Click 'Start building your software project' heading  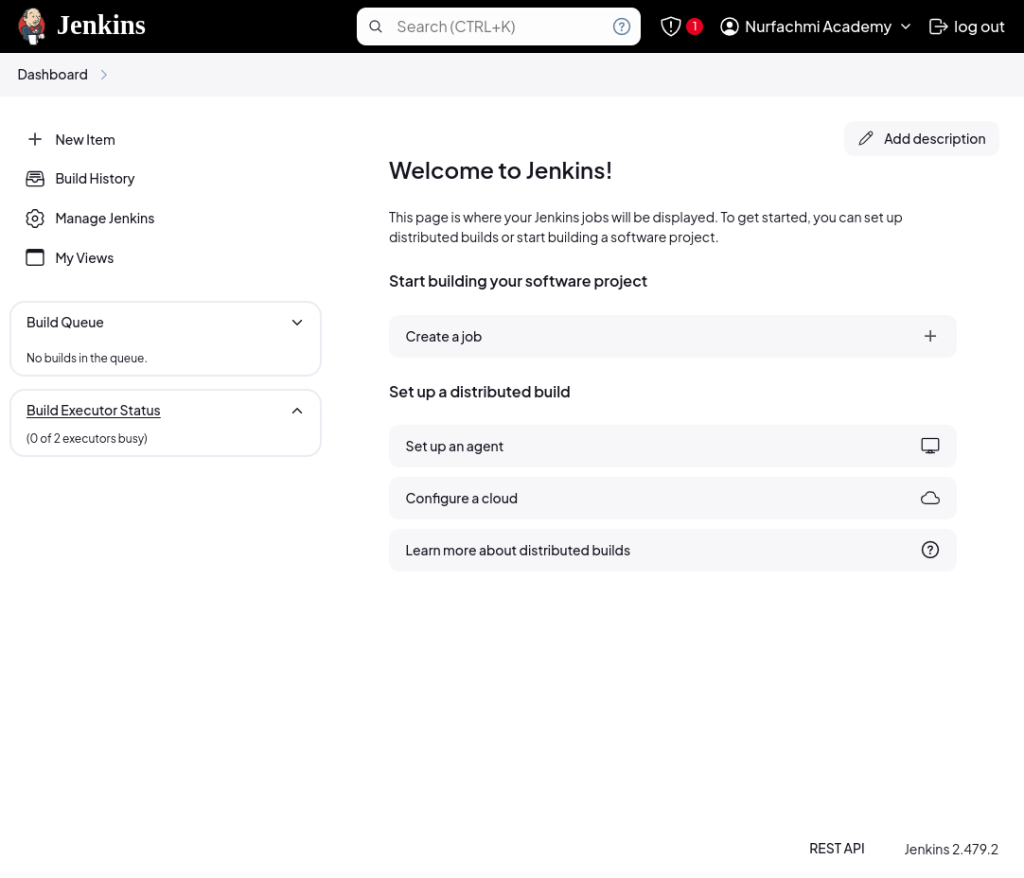[518, 282]
